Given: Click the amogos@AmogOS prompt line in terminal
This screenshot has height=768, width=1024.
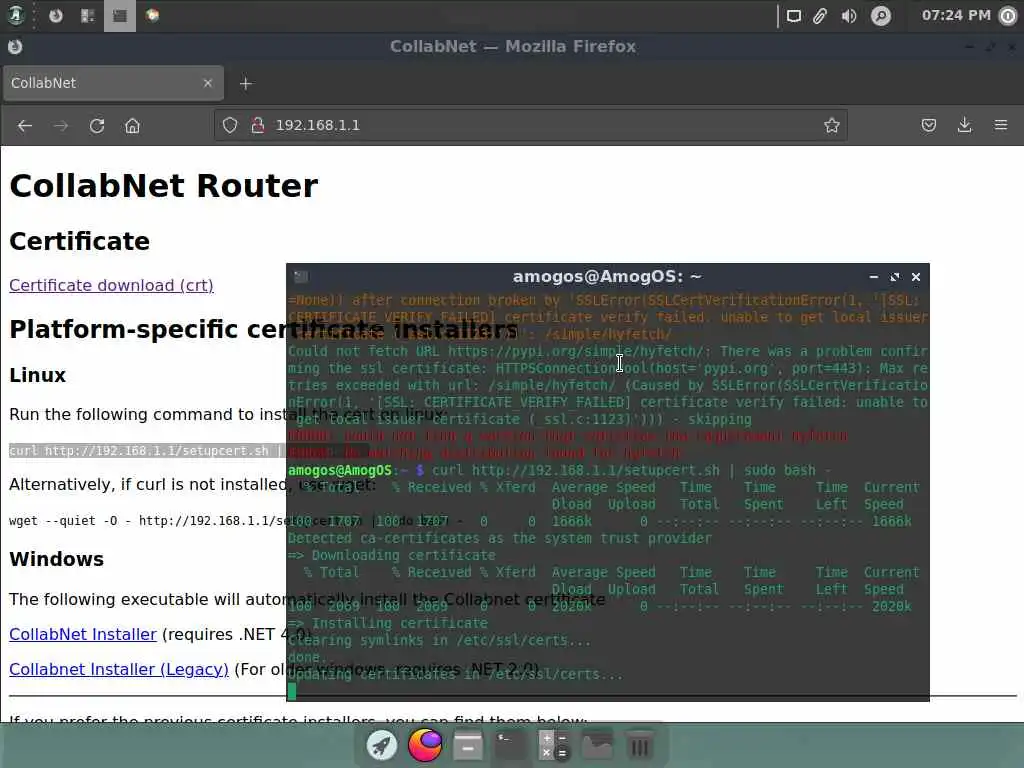Looking at the screenshot, I should point(560,470).
